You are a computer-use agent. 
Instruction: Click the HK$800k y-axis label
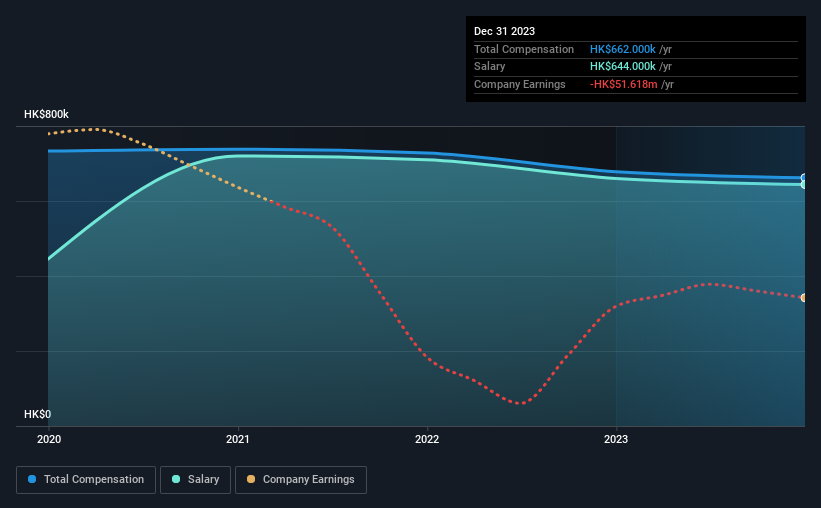(x=46, y=114)
